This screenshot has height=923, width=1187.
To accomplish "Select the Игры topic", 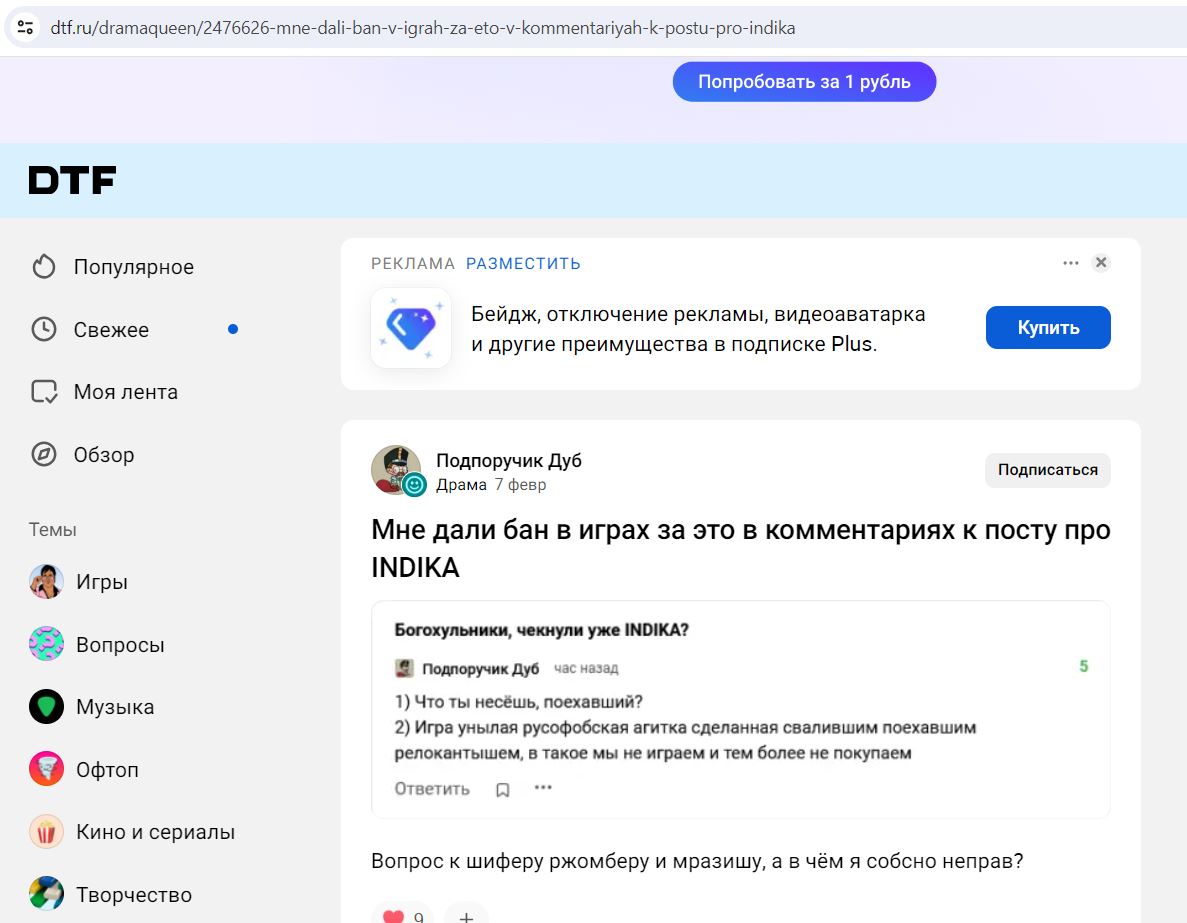I will (102, 582).
